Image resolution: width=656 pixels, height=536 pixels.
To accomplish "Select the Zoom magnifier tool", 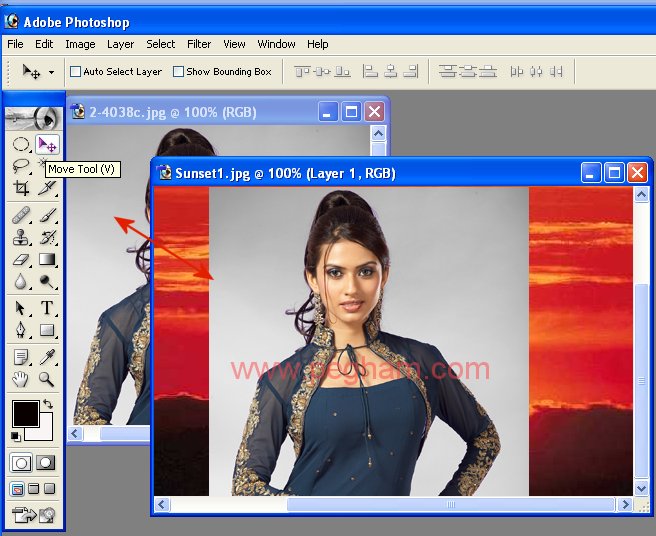I will (x=47, y=379).
